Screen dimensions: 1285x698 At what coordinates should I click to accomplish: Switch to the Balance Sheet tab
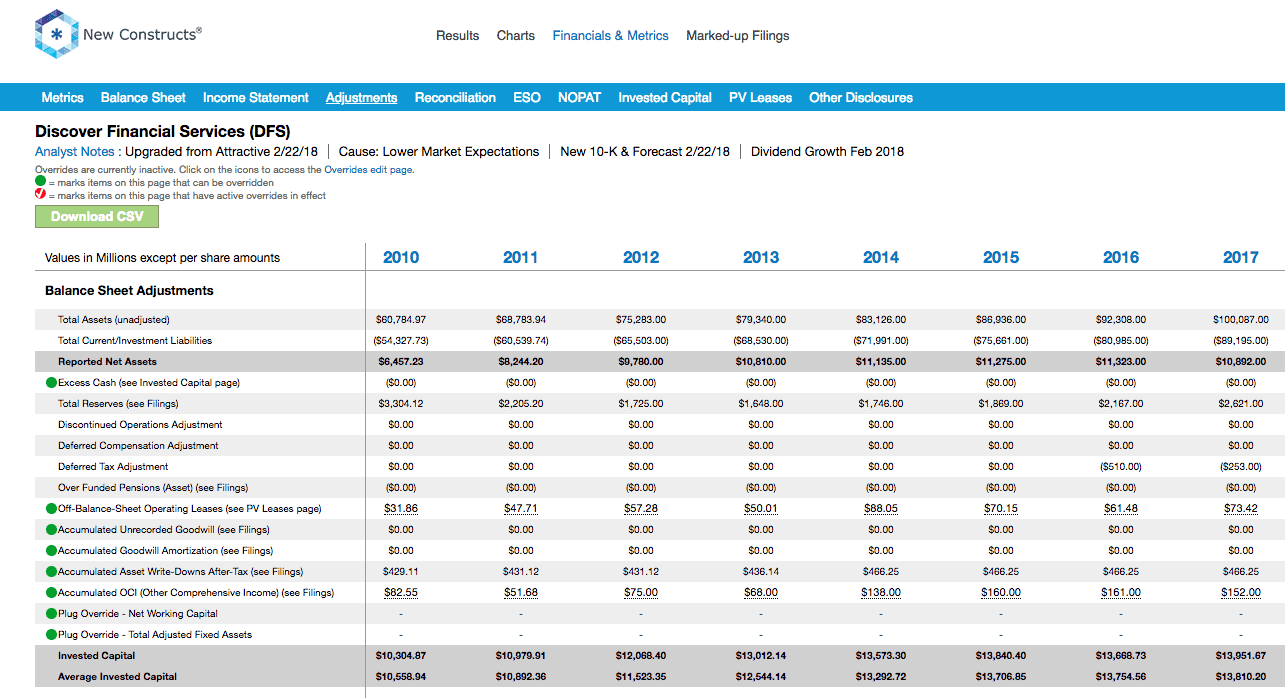coord(143,97)
